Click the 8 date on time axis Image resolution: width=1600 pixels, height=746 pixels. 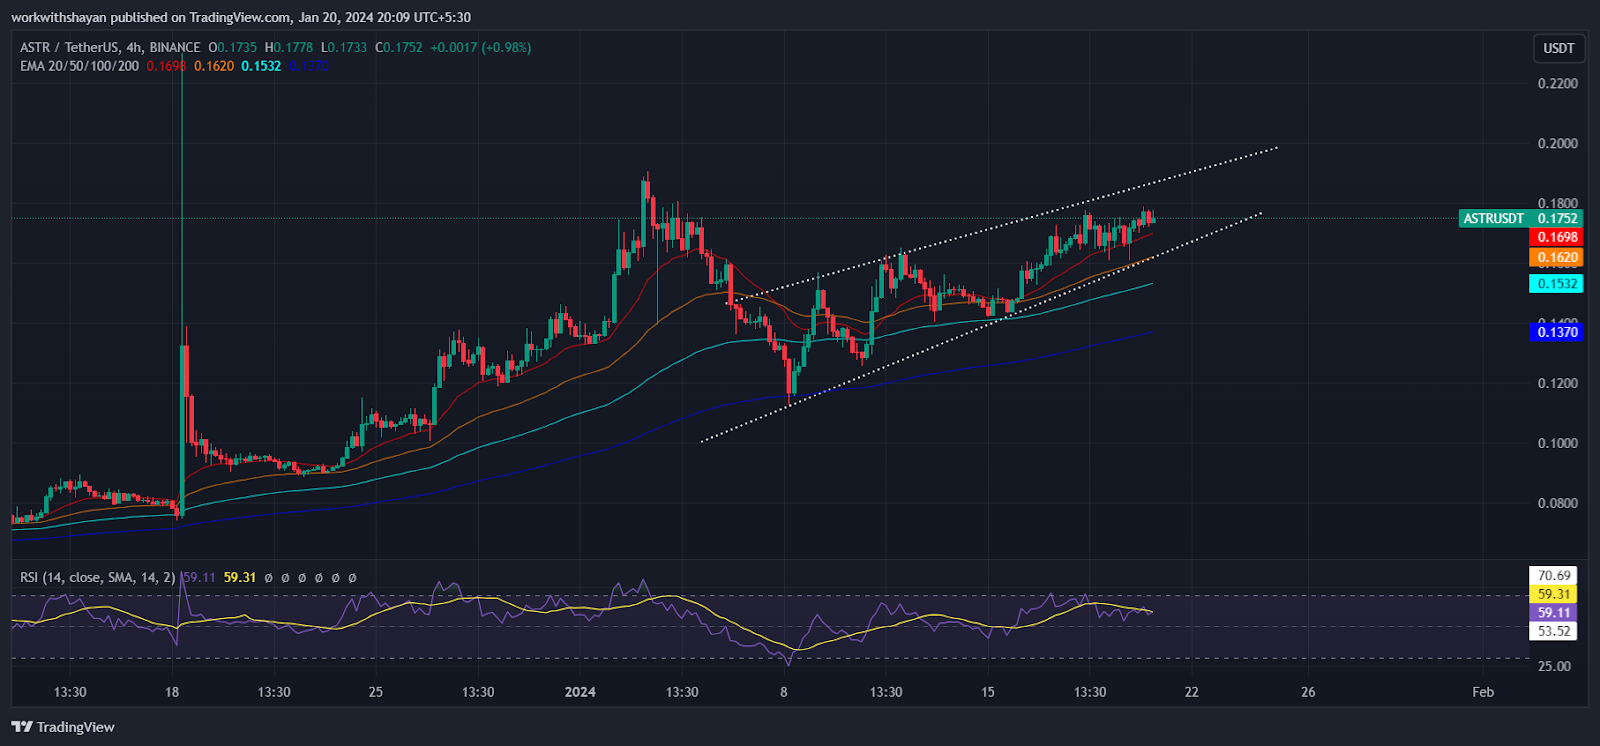pos(784,692)
